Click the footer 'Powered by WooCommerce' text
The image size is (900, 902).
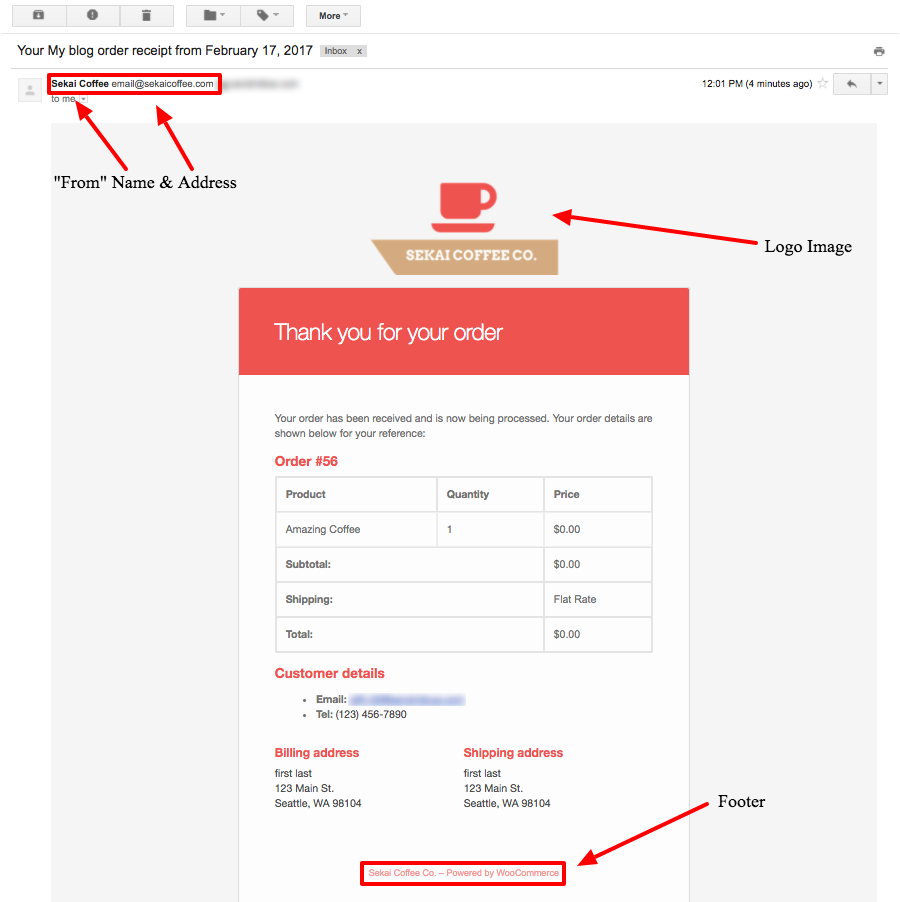point(503,873)
